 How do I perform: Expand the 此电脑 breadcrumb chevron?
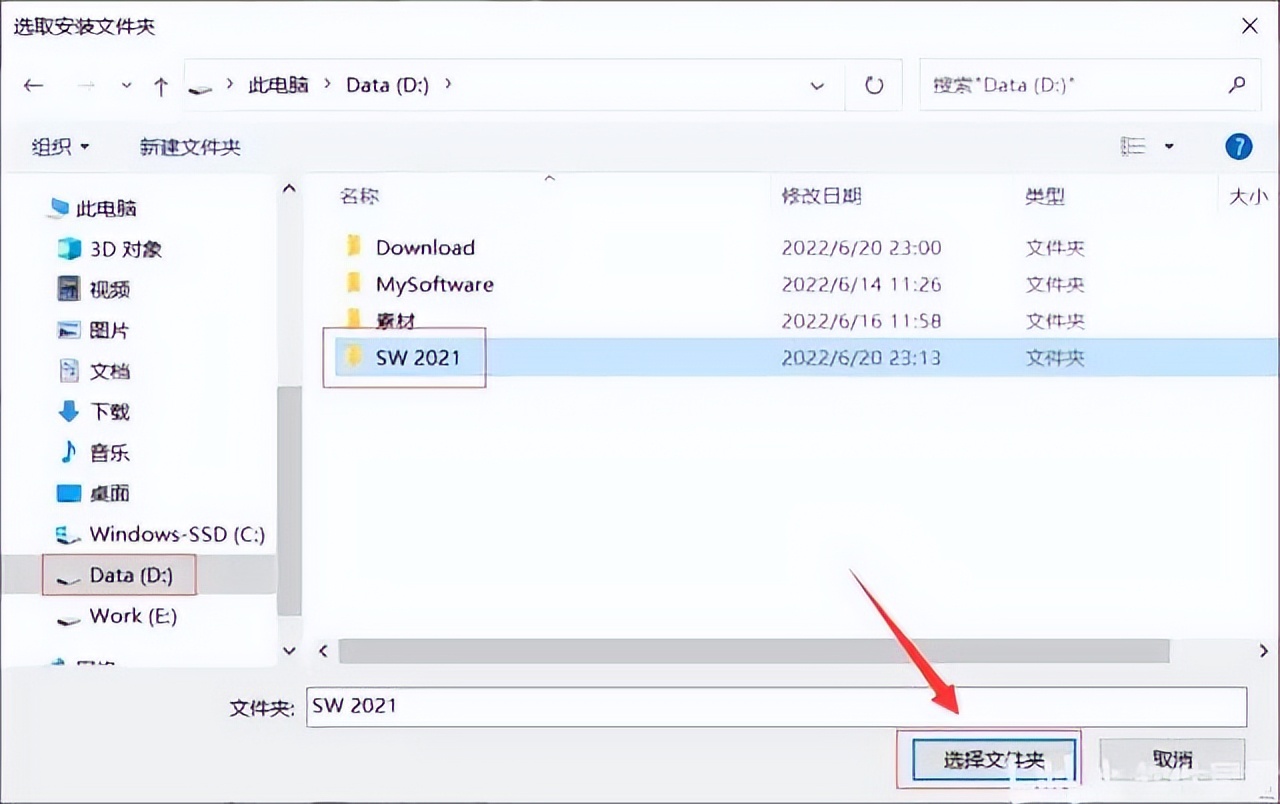[327, 85]
